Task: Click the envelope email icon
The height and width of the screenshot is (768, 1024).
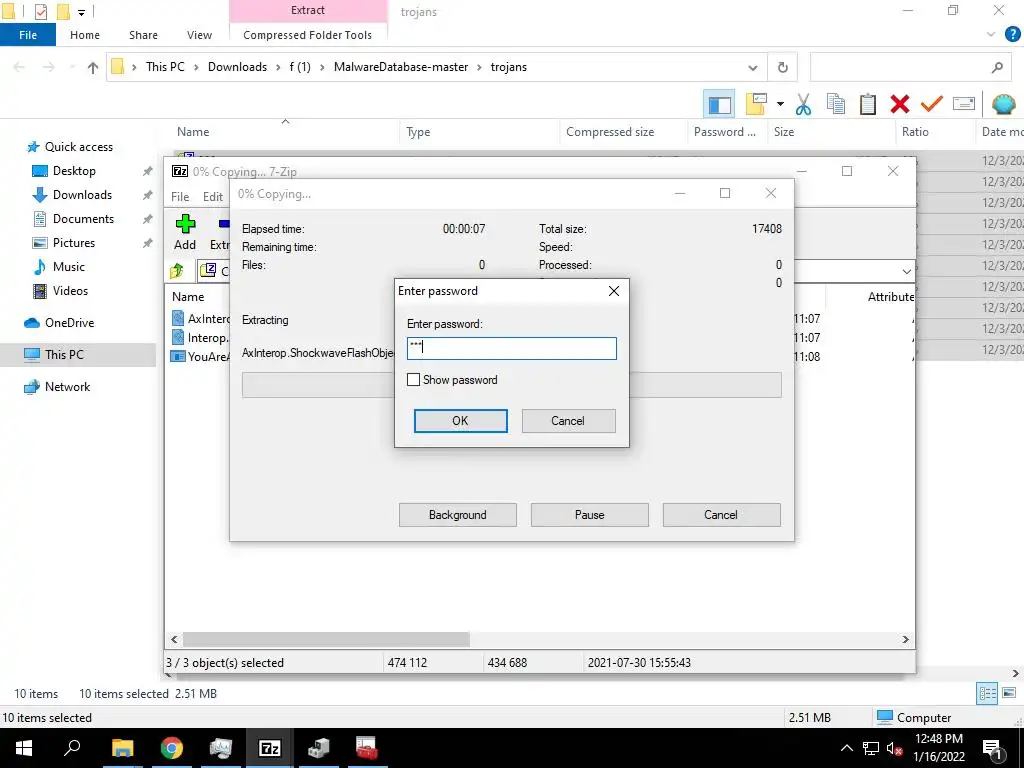Action: (964, 104)
